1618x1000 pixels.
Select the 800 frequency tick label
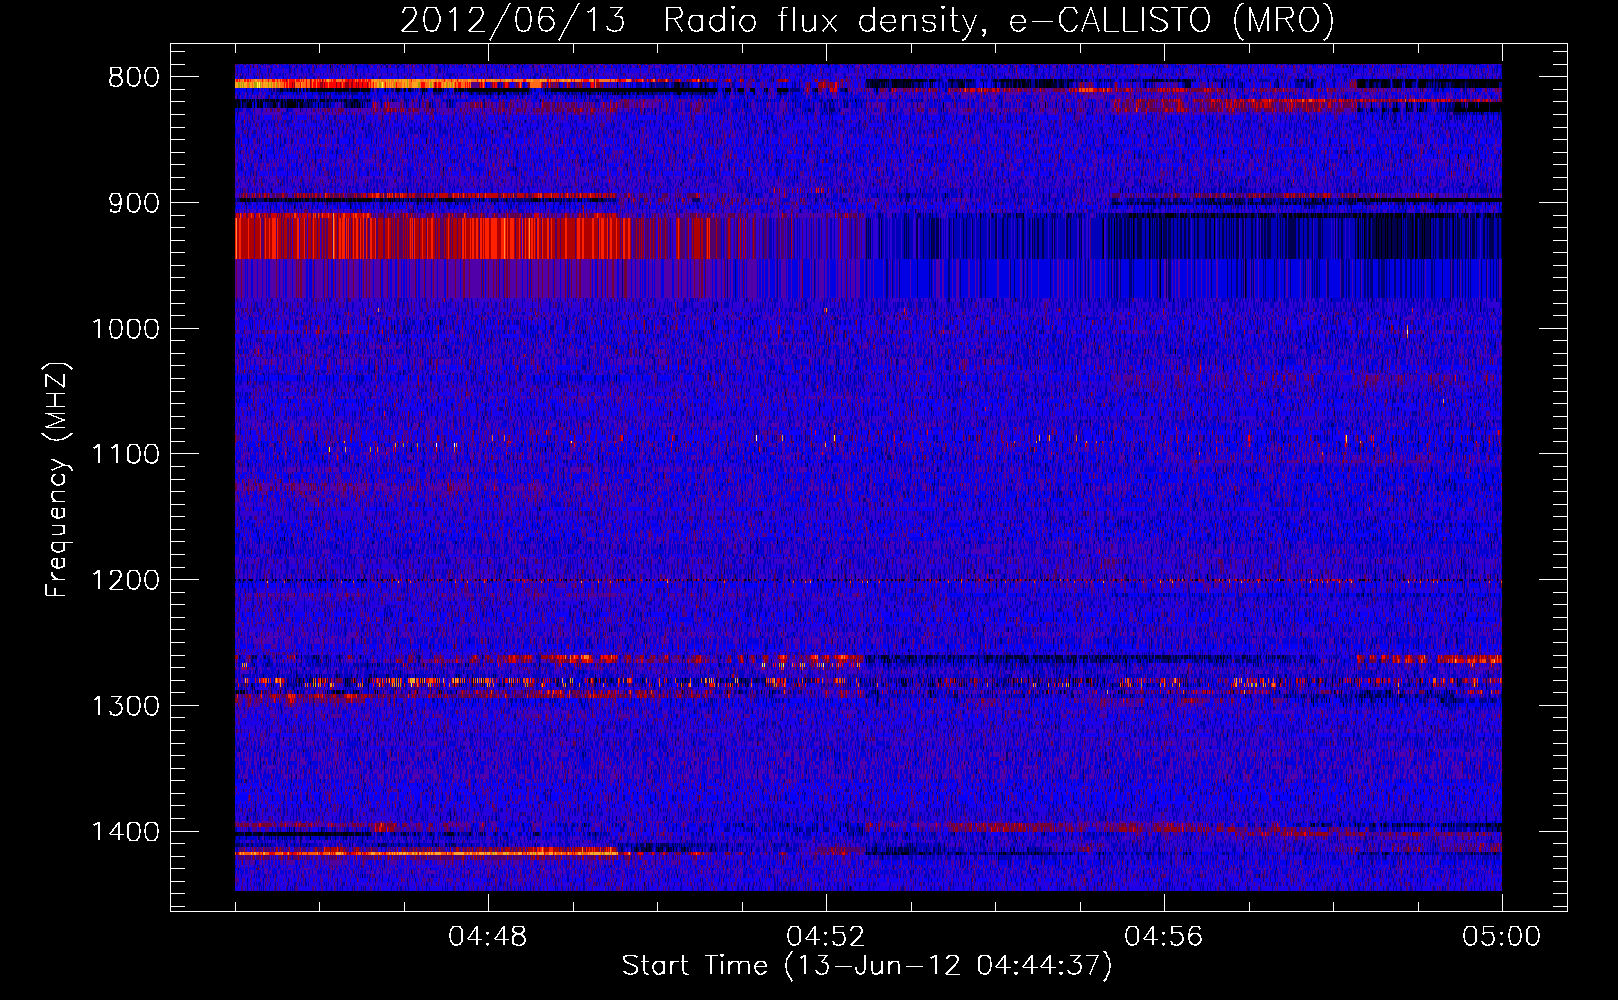point(134,78)
